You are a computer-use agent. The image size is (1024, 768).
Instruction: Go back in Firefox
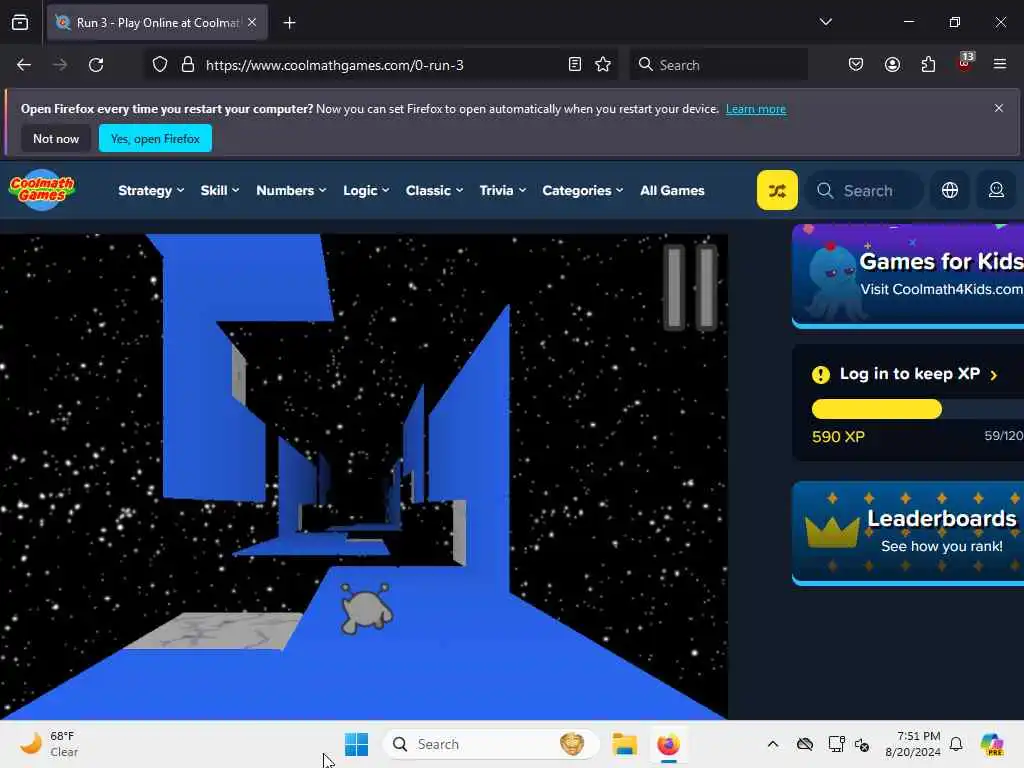point(24,65)
